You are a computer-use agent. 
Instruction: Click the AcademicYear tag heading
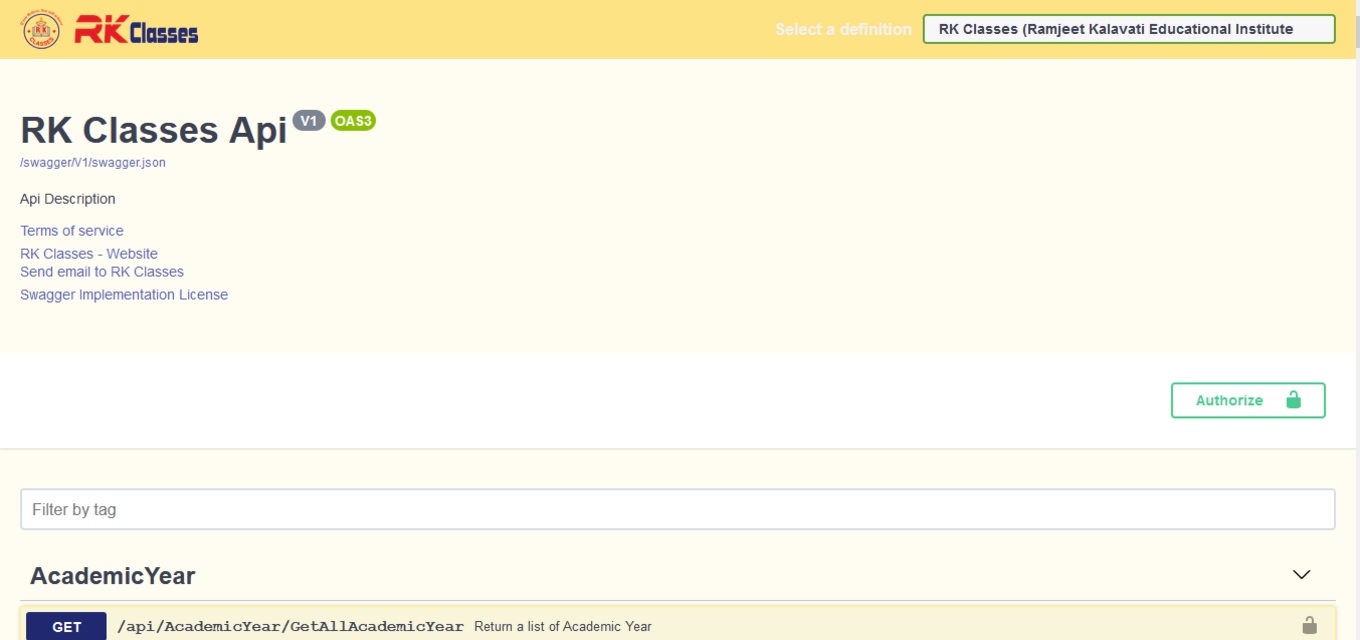pyautogui.click(x=113, y=576)
